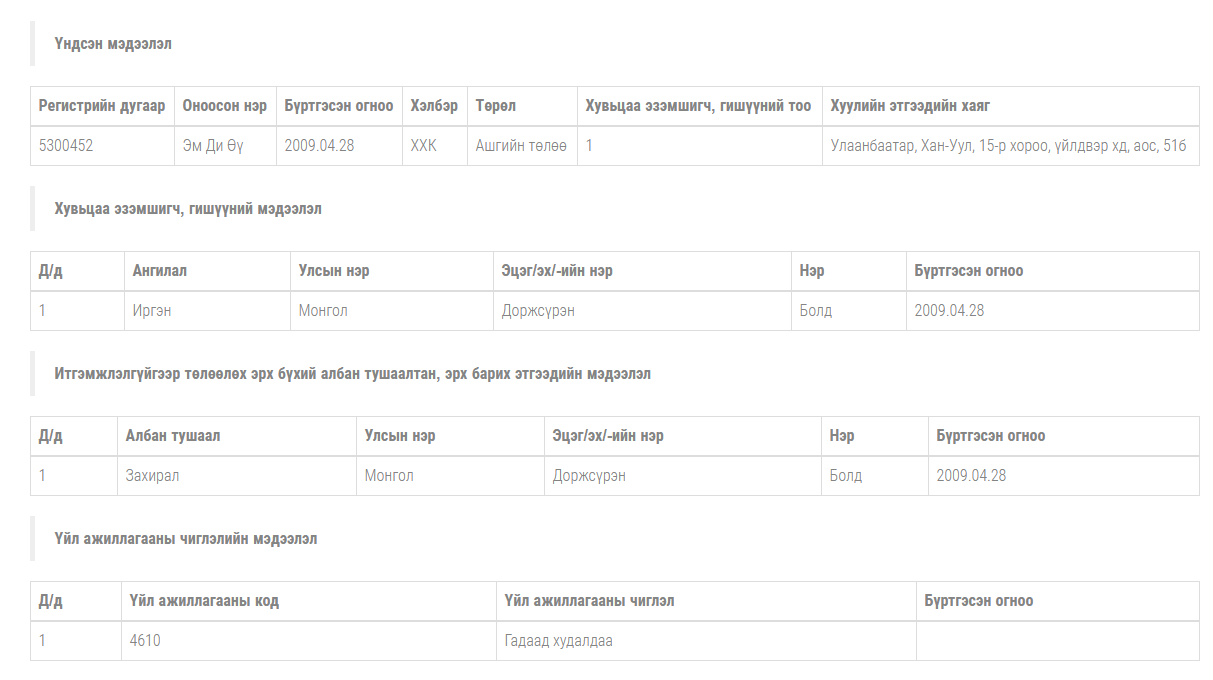
Task: Select the "Иргэн" classification cell
Action: [x=152, y=311]
